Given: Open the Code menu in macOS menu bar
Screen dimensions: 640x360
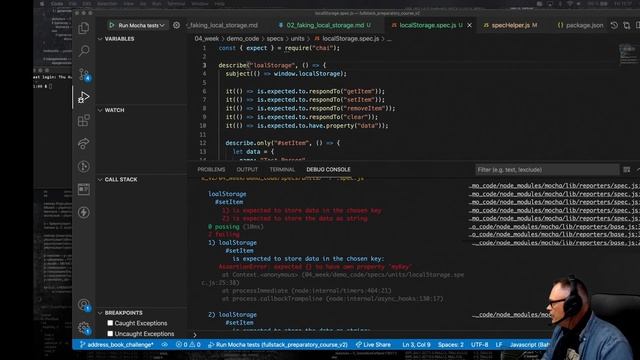Looking at the screenshot, I should (x=57, y=4).
